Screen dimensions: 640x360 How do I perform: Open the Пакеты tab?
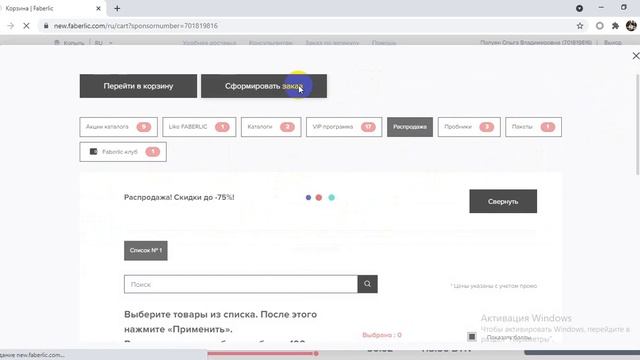point(533,127)
